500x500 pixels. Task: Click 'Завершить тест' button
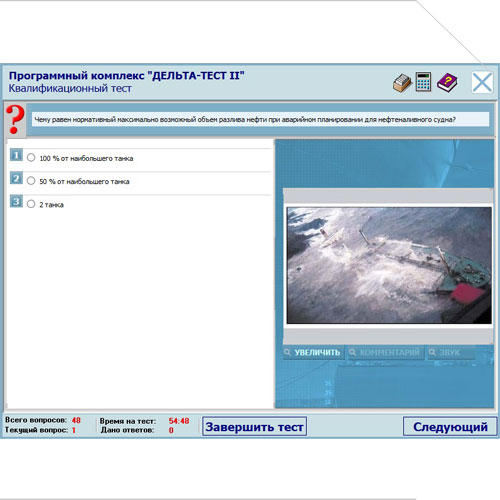pyautogui.click(x=254, y=427)
